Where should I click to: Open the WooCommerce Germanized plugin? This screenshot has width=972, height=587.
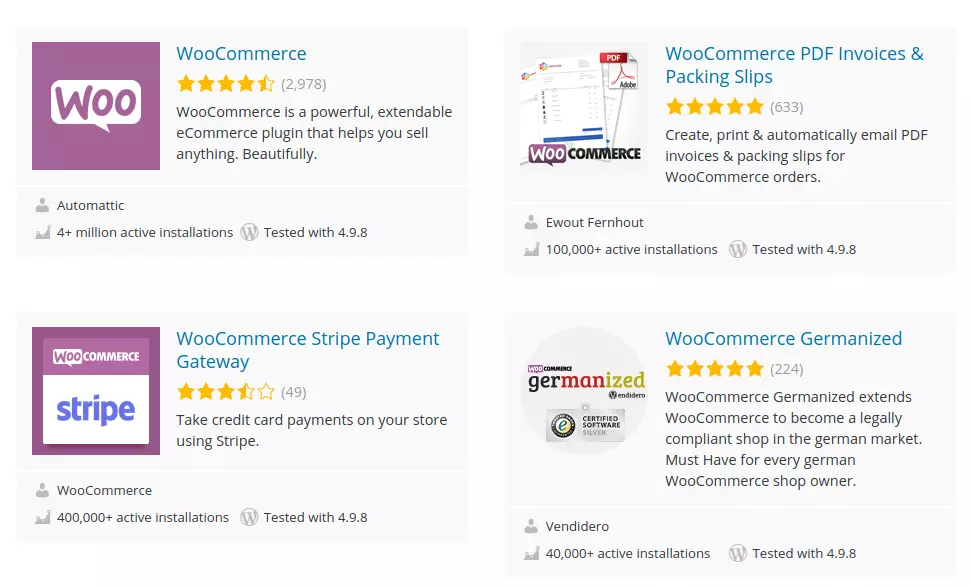[783, 338]
